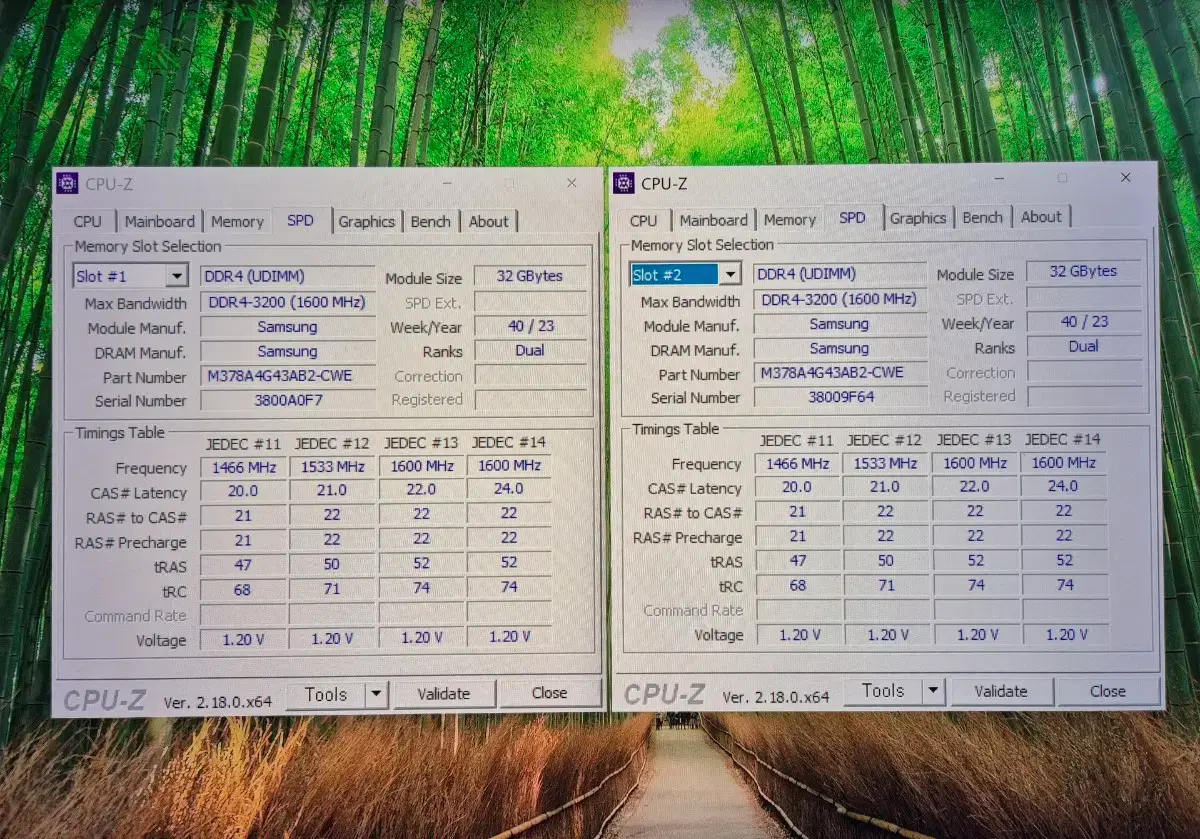Click Week/Year 40 / 23 in left window
The width and height of the screenshot is (1200, 839).
tap(530, 326)
